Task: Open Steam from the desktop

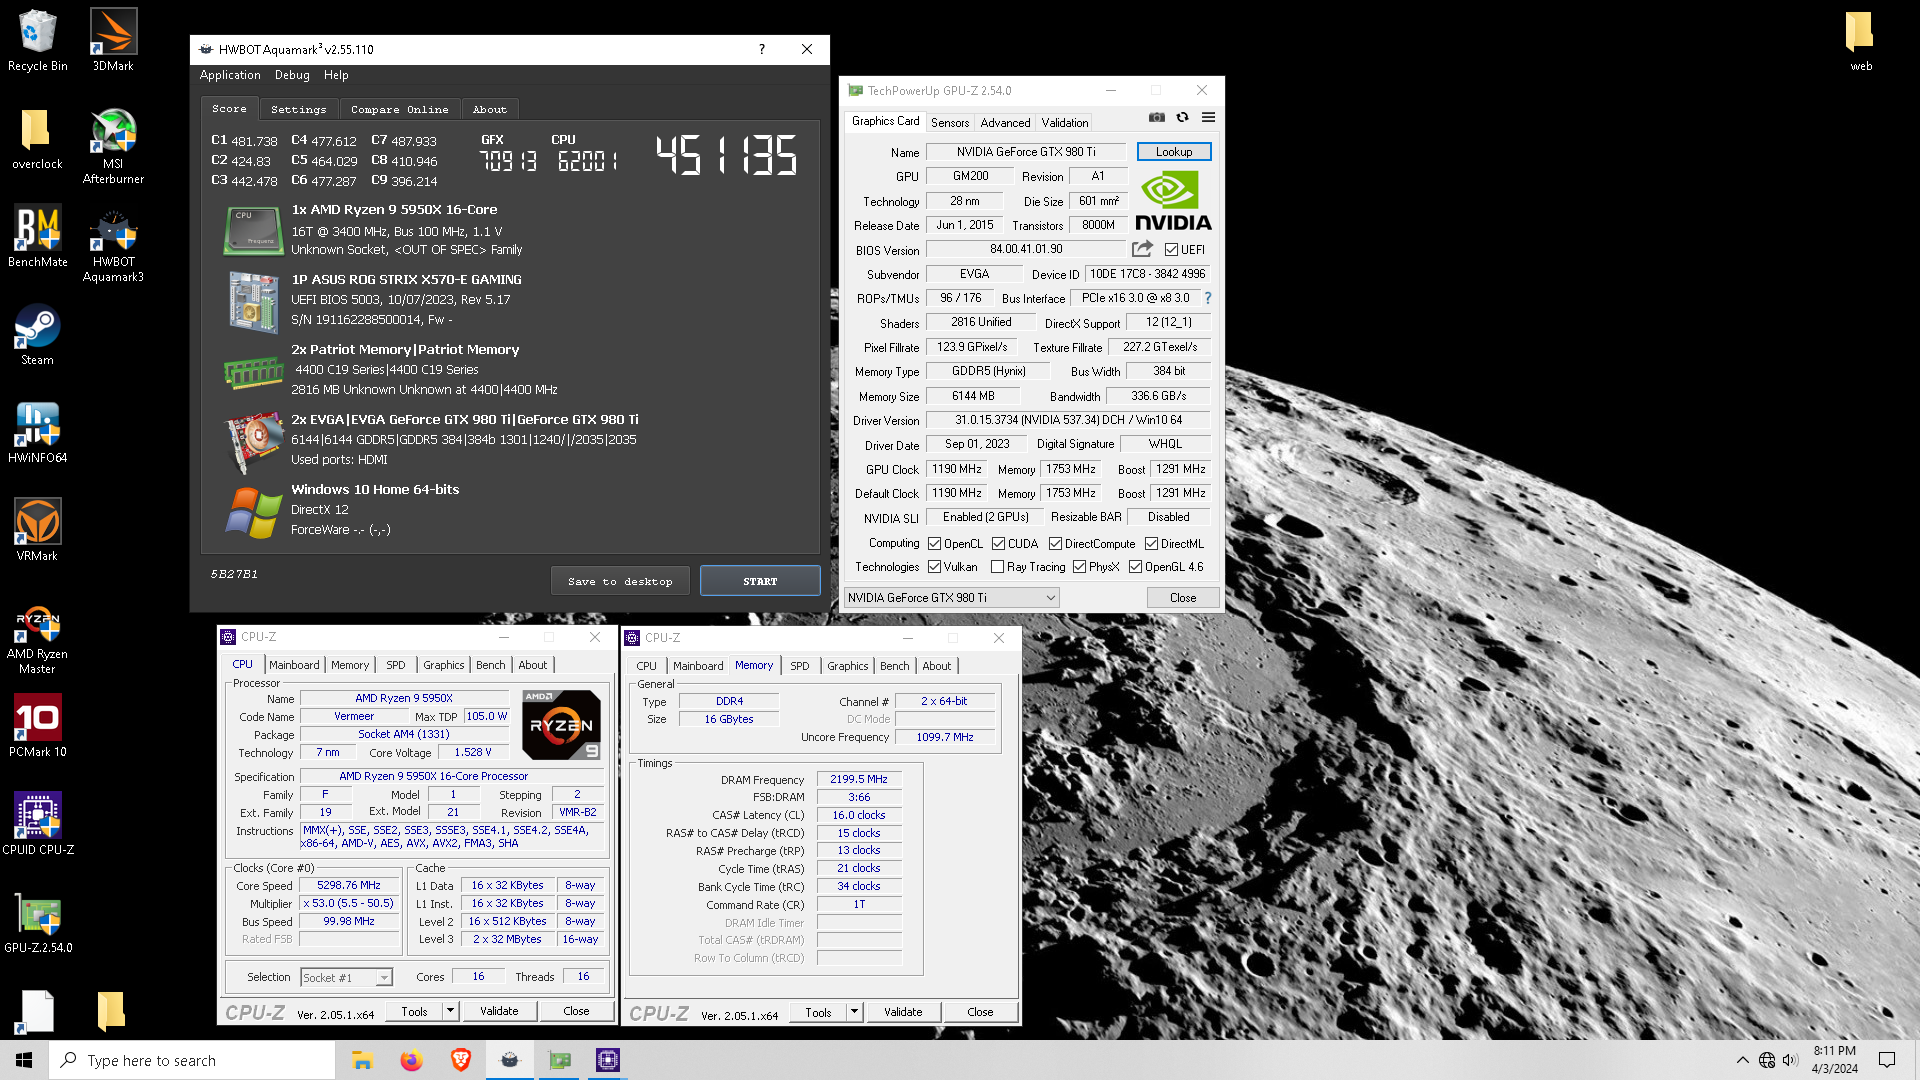Action: point(37,335)
